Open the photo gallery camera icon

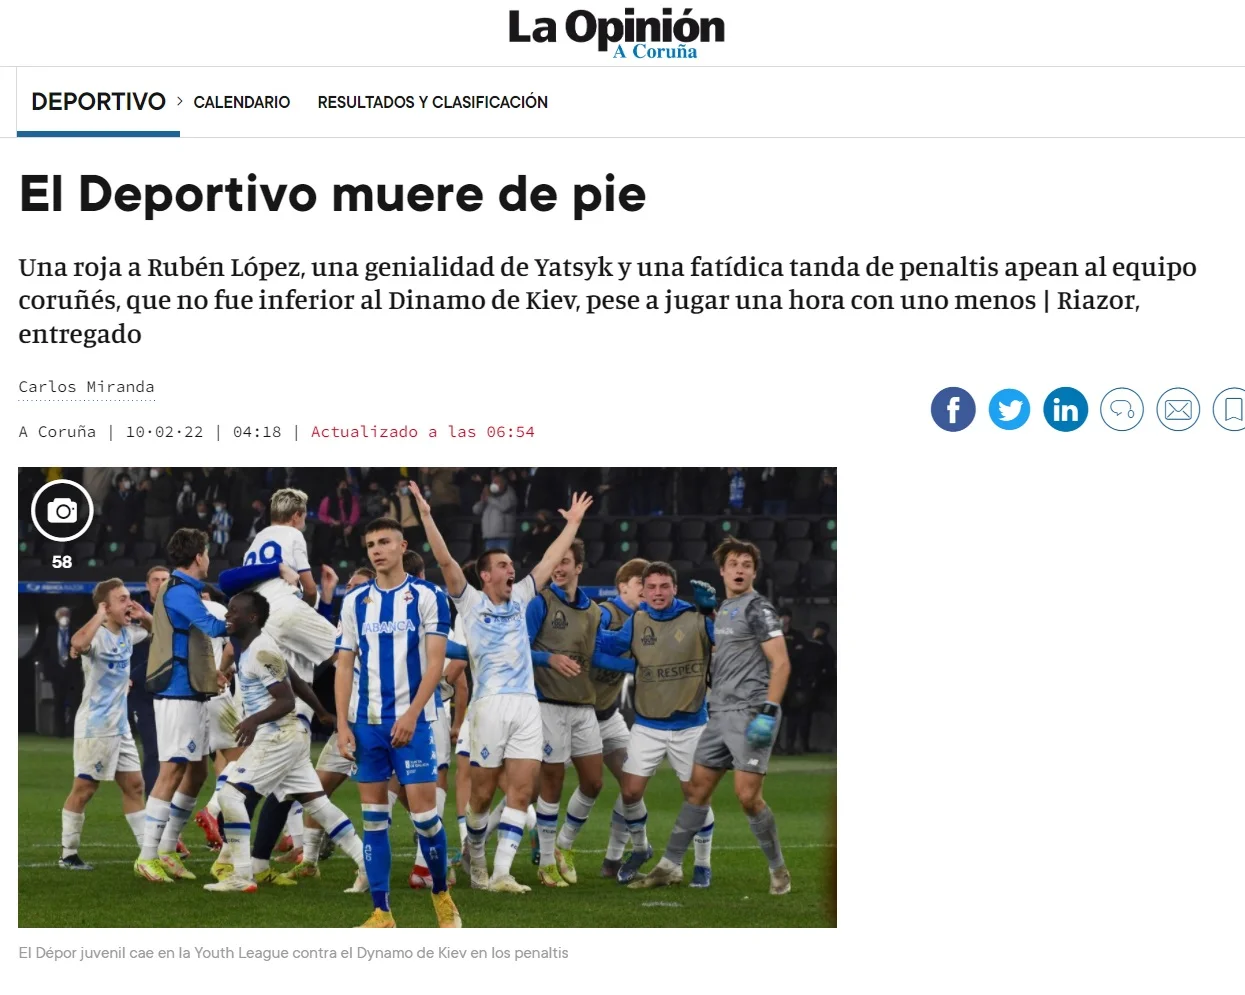click(62, 511)
